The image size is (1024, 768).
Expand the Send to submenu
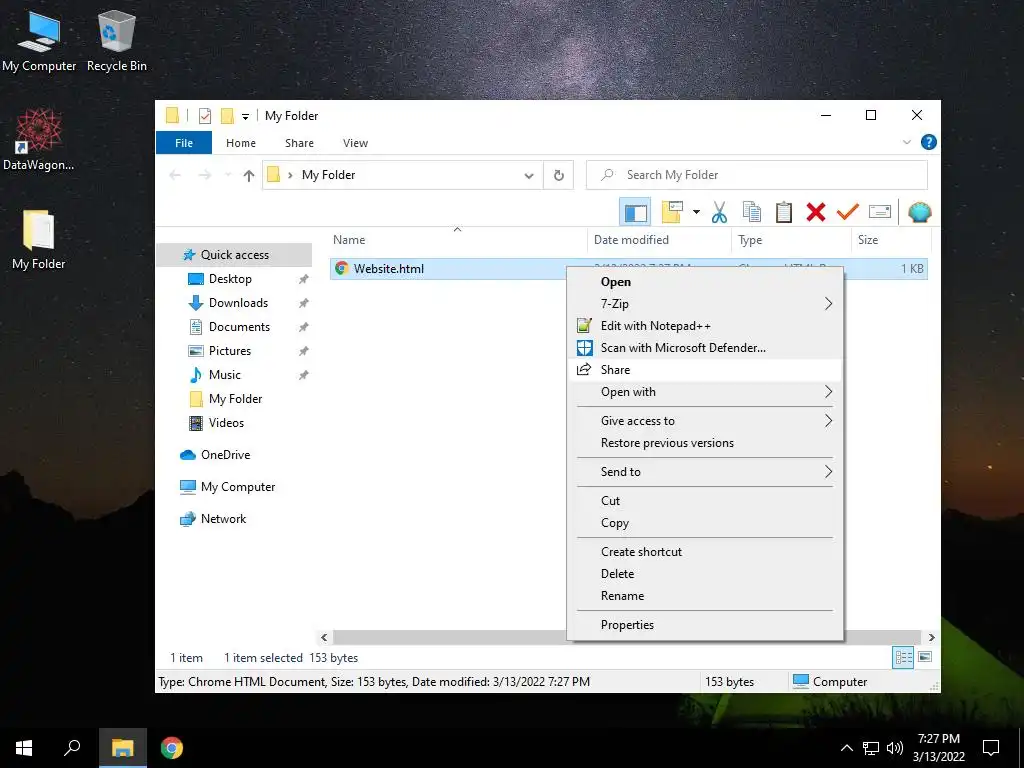705,472
